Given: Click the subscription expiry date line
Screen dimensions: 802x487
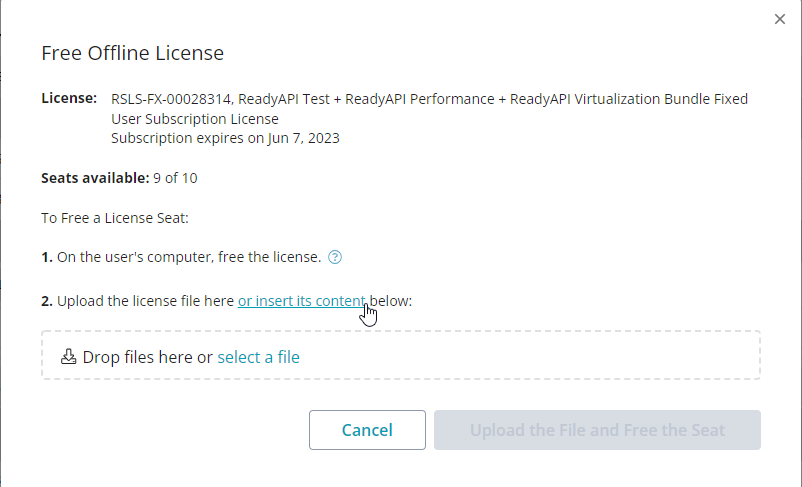Looking at the screenshot, I should click(x=225, y=138).
